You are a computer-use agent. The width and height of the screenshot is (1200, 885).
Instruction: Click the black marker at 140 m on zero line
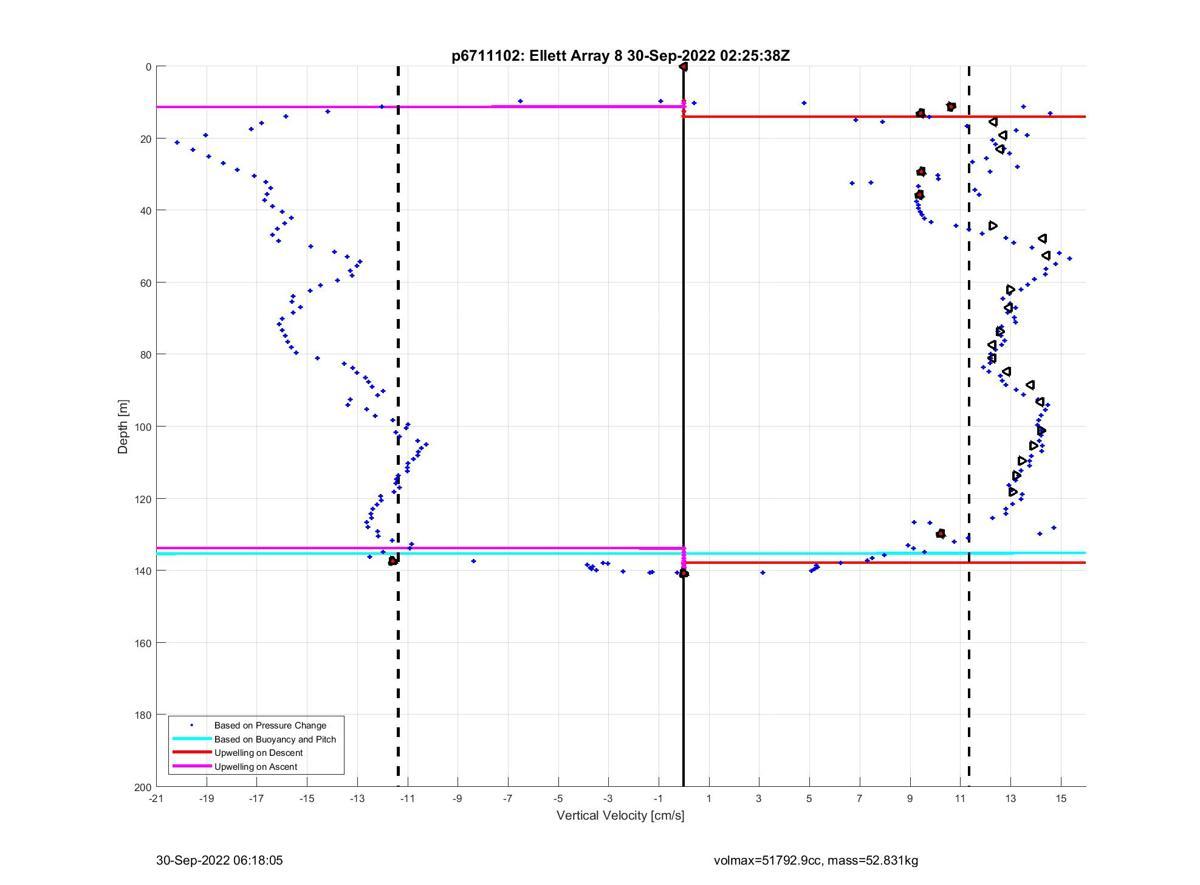point(684,573)
